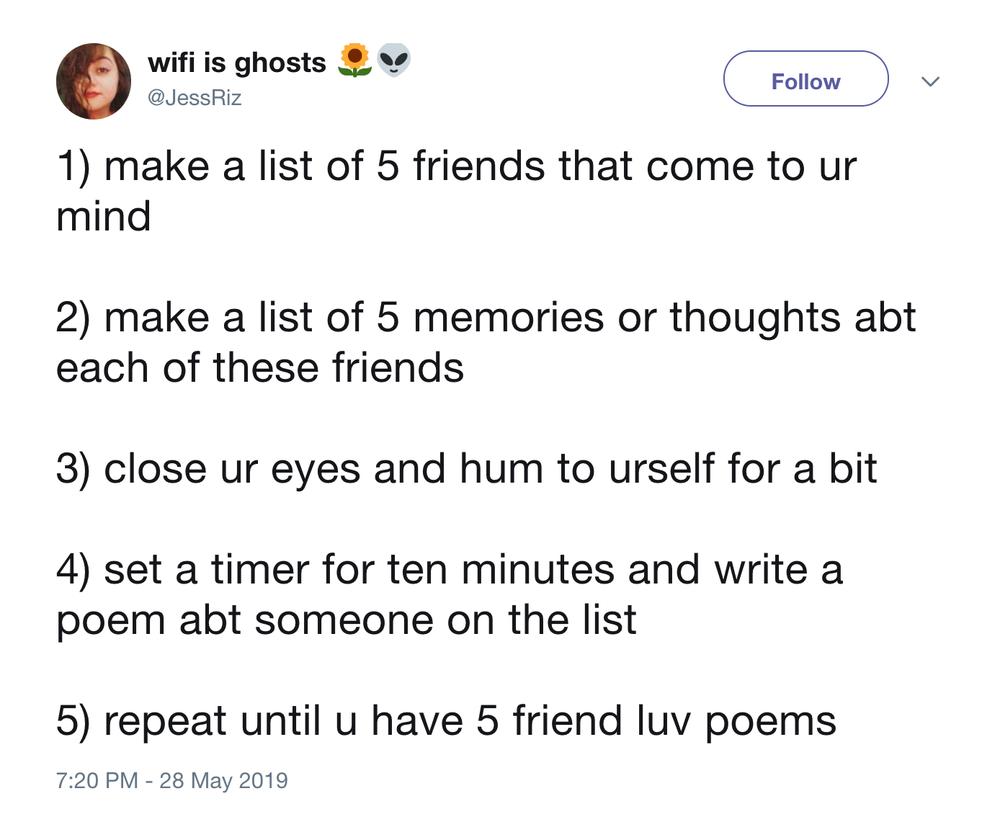Click the word 'ghosts' in the display name

pos(281,64)
